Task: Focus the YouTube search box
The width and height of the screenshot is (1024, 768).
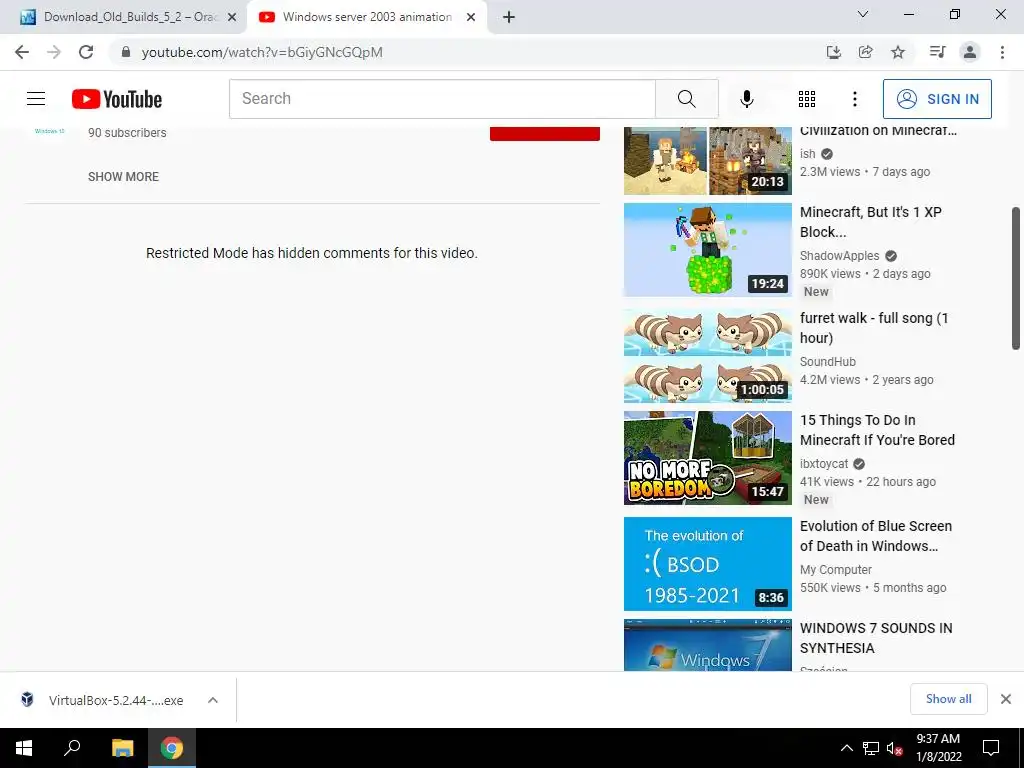Action: (442, 99)
